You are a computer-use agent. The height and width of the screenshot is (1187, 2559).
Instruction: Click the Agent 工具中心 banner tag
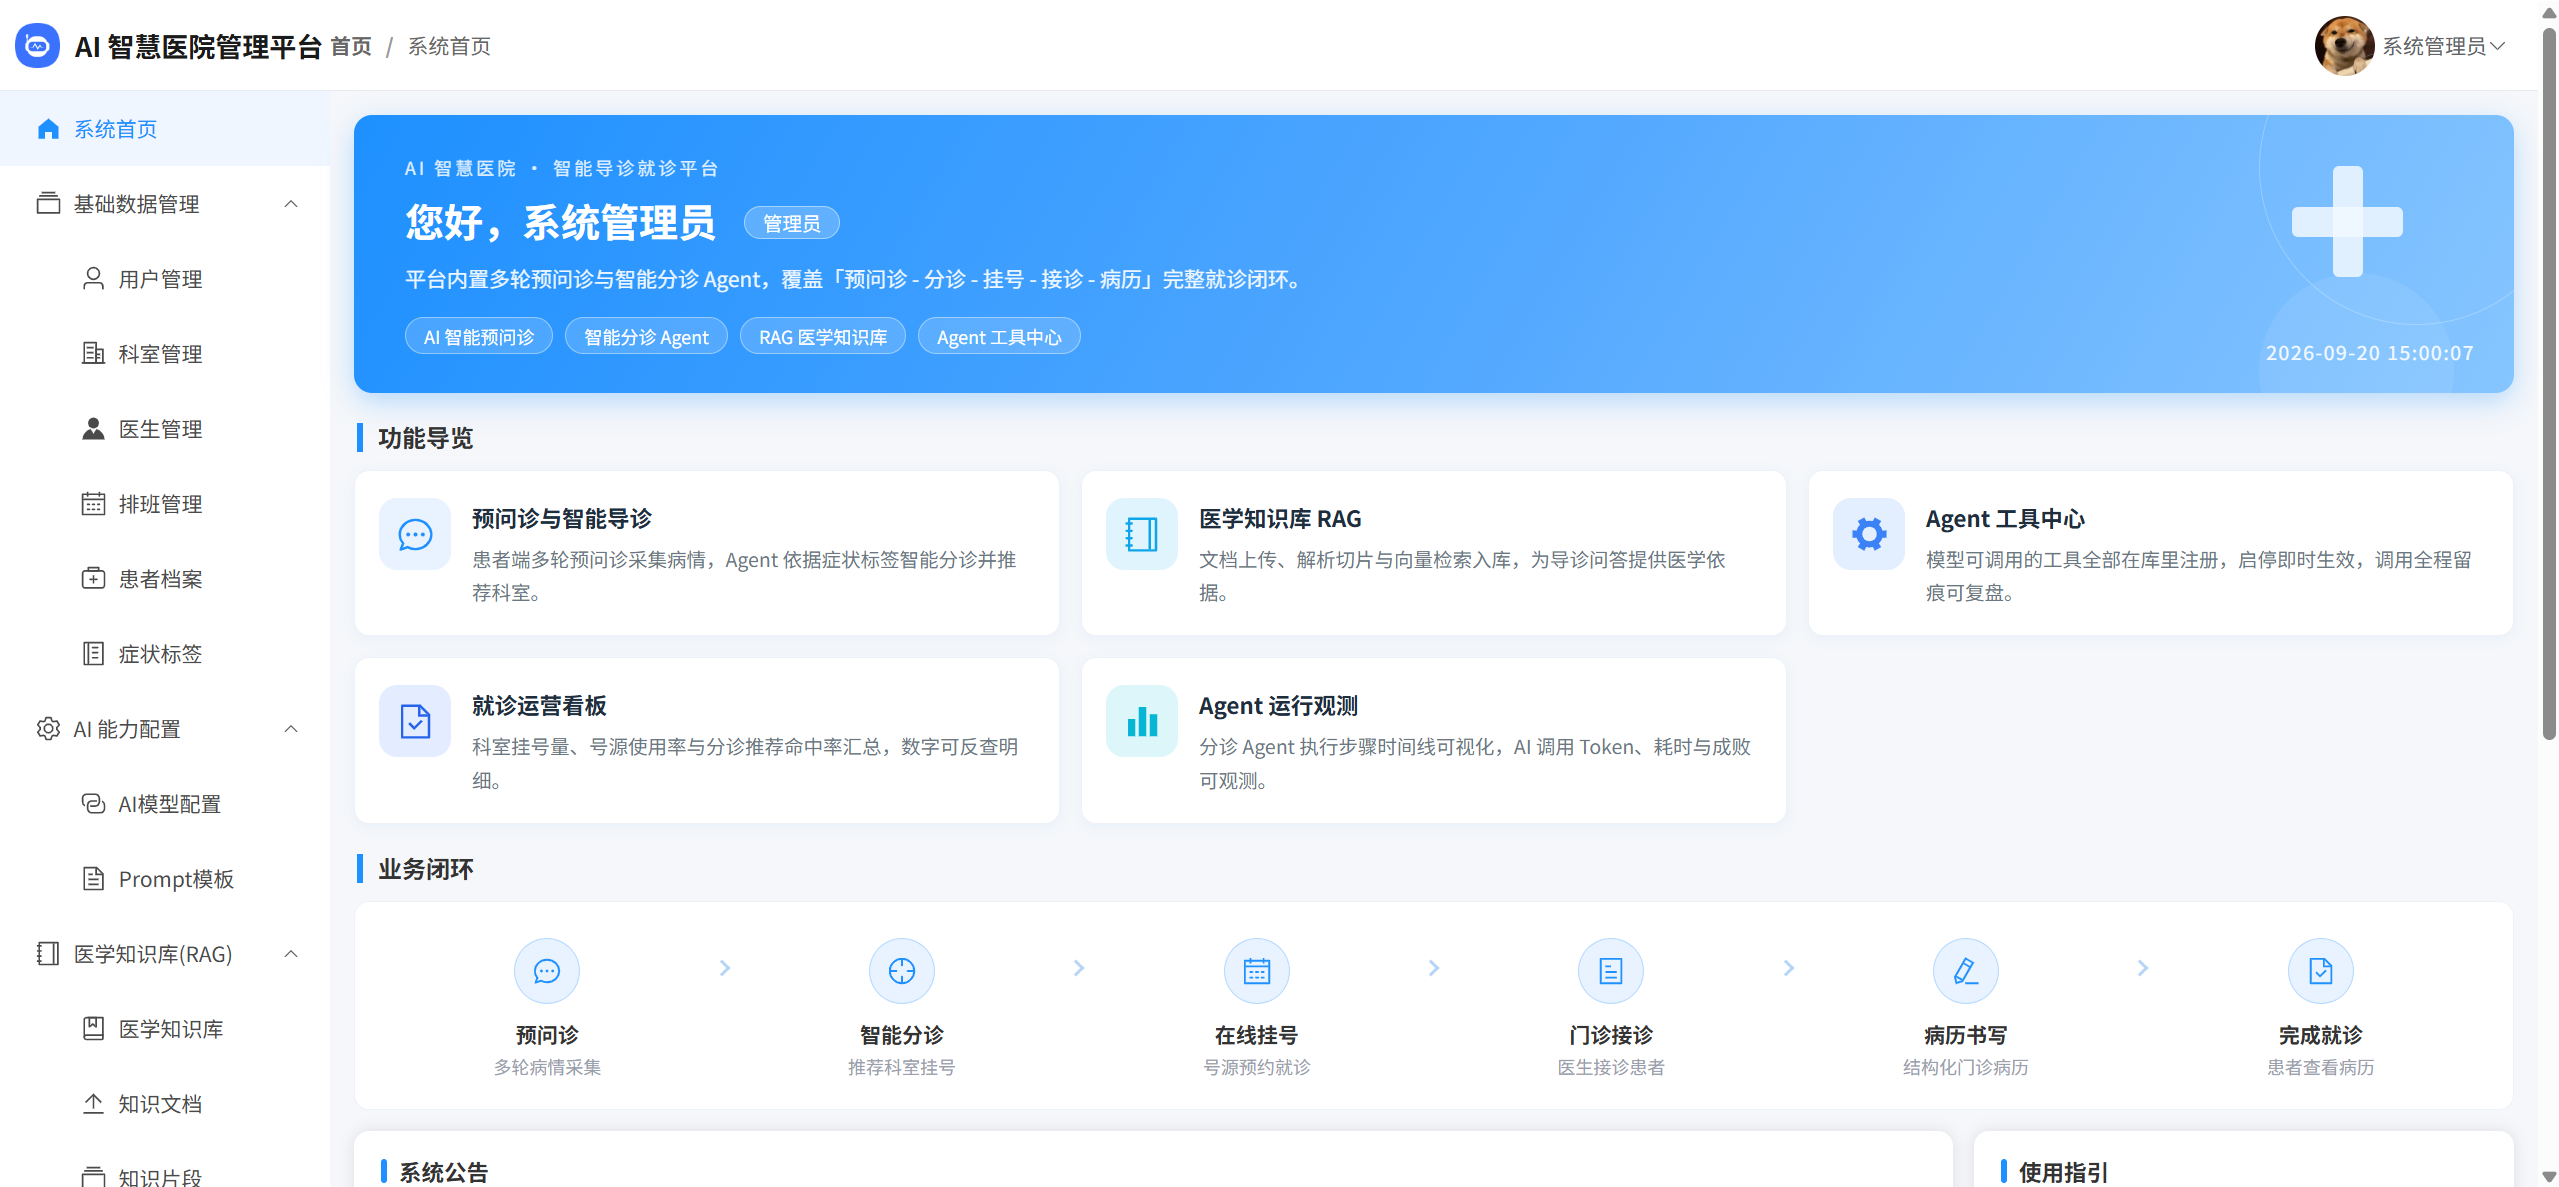(999, 337)
